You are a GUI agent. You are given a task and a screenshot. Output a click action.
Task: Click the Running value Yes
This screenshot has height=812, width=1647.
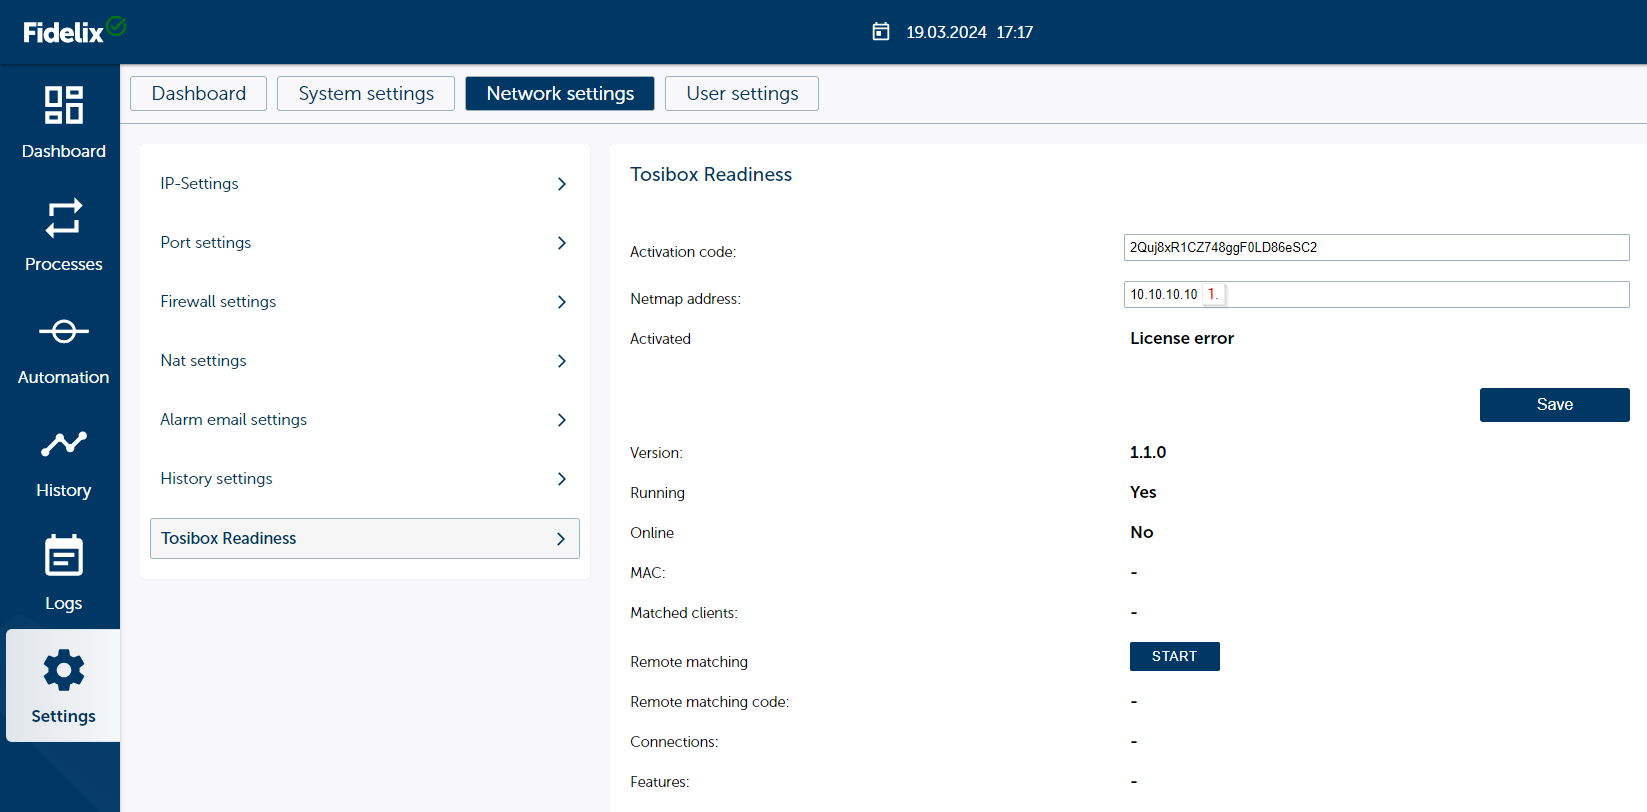click(x=1143, y=492)
